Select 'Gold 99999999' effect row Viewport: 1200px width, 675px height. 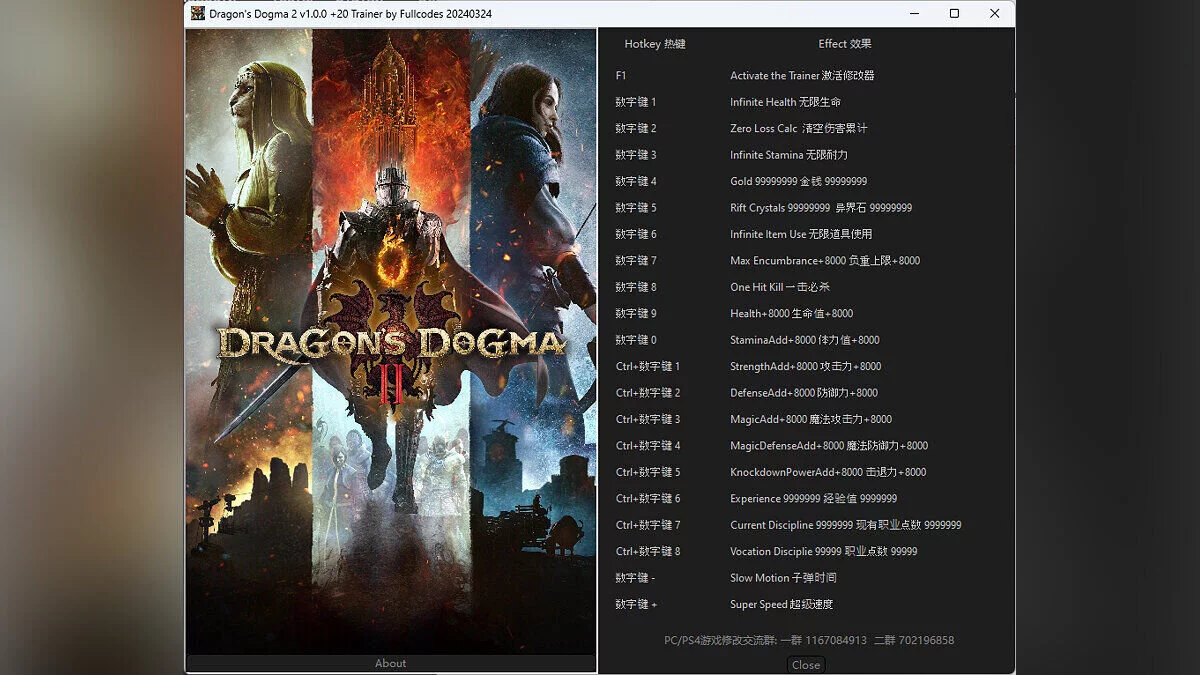click(x=798, y=181)
